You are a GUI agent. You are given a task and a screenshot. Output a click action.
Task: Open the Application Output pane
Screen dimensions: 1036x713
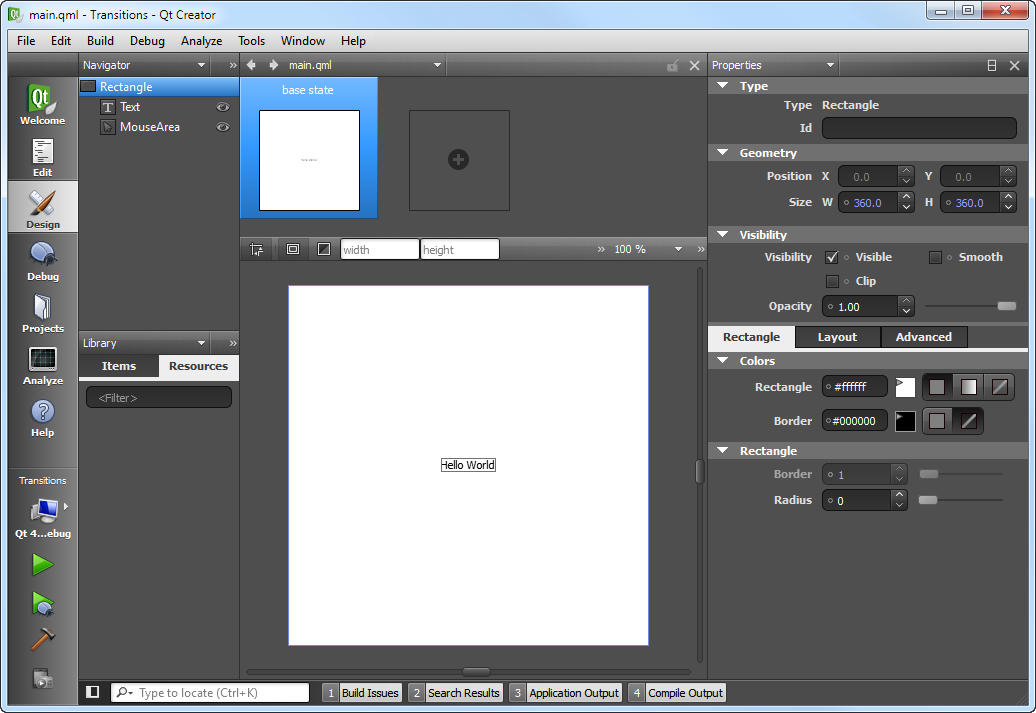(x=566, y=693)
